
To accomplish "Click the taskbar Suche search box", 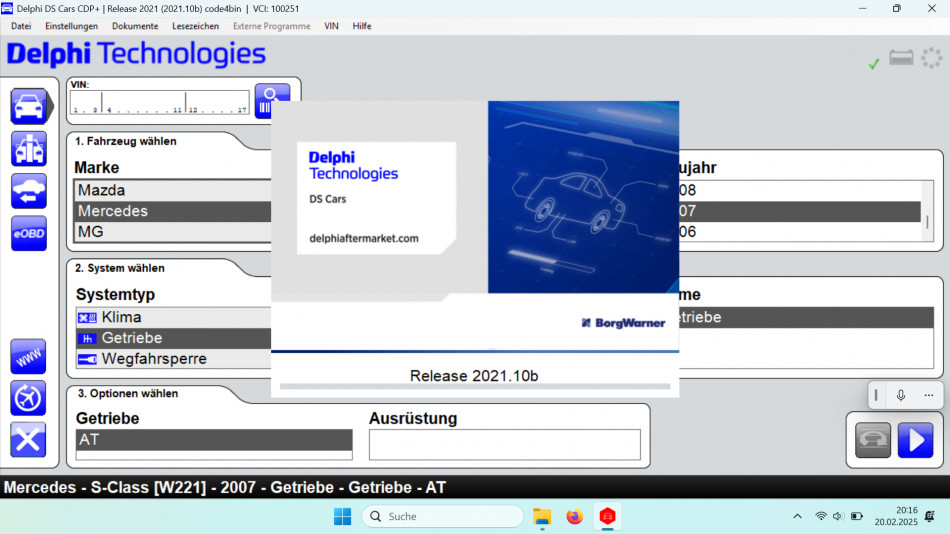I will tap(443, 516).
